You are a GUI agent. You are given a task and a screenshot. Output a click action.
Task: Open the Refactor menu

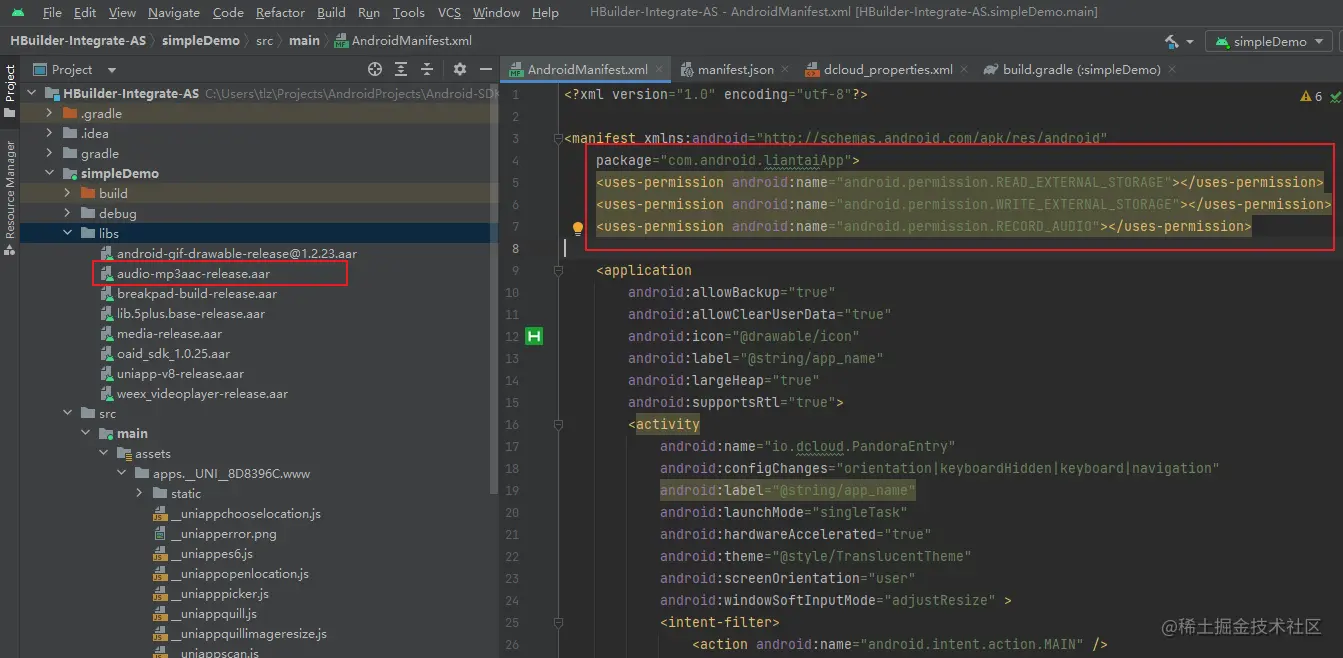(280, 13)
